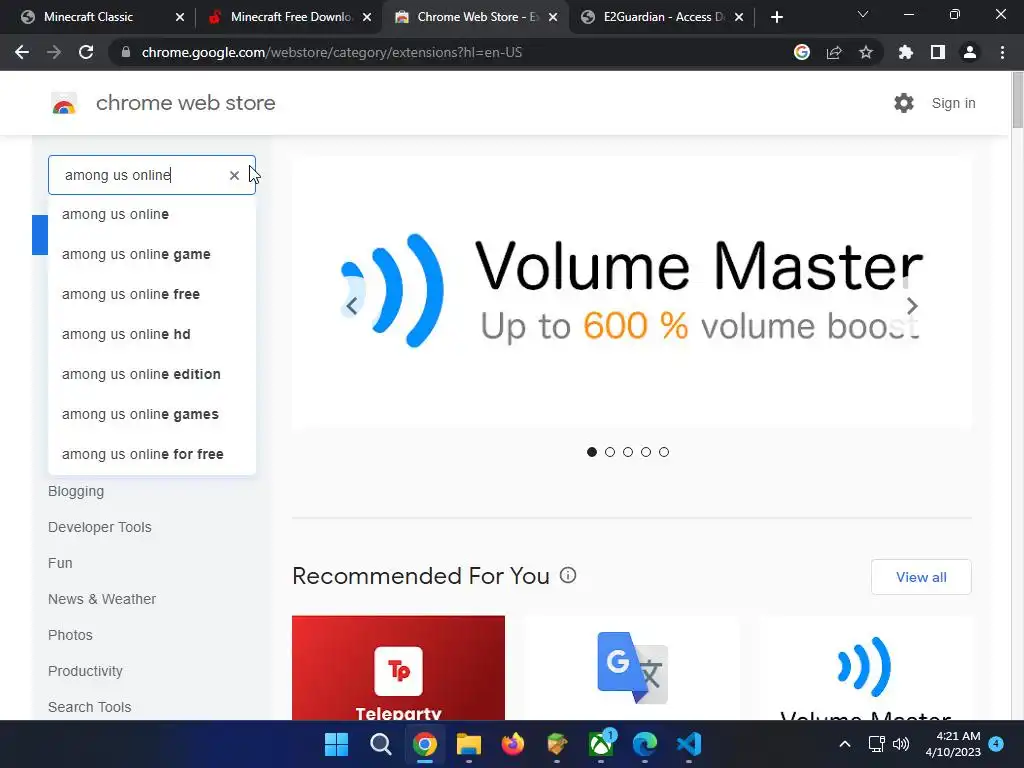Open Chrome three-dot menu
This screenshot has height=768, width=1024.
click(1002, 52)
